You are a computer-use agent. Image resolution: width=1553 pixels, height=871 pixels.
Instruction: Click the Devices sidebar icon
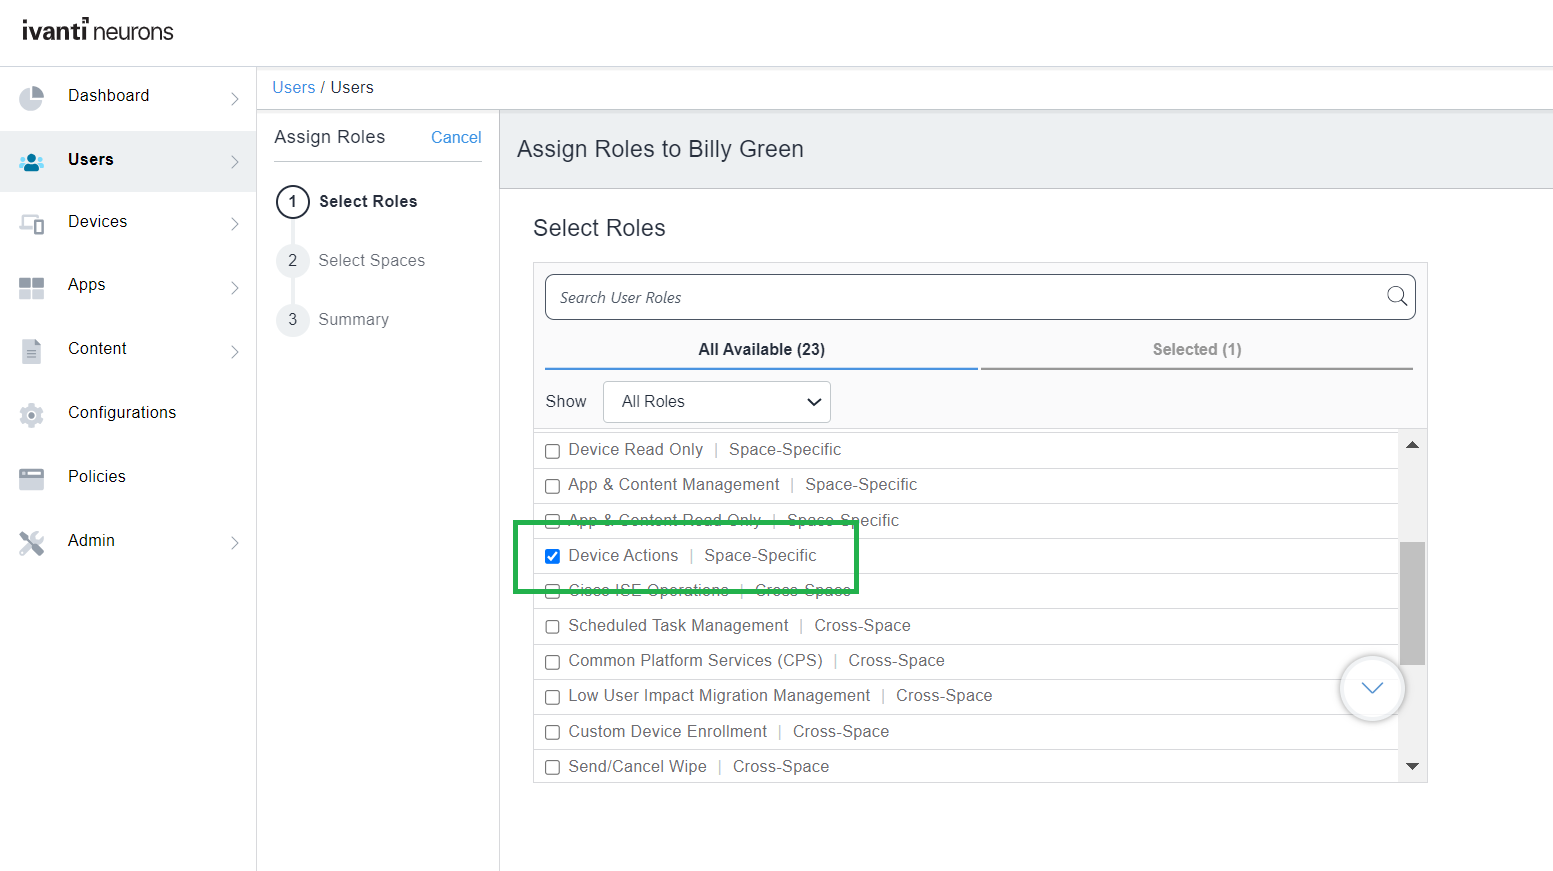click(31, 223)
